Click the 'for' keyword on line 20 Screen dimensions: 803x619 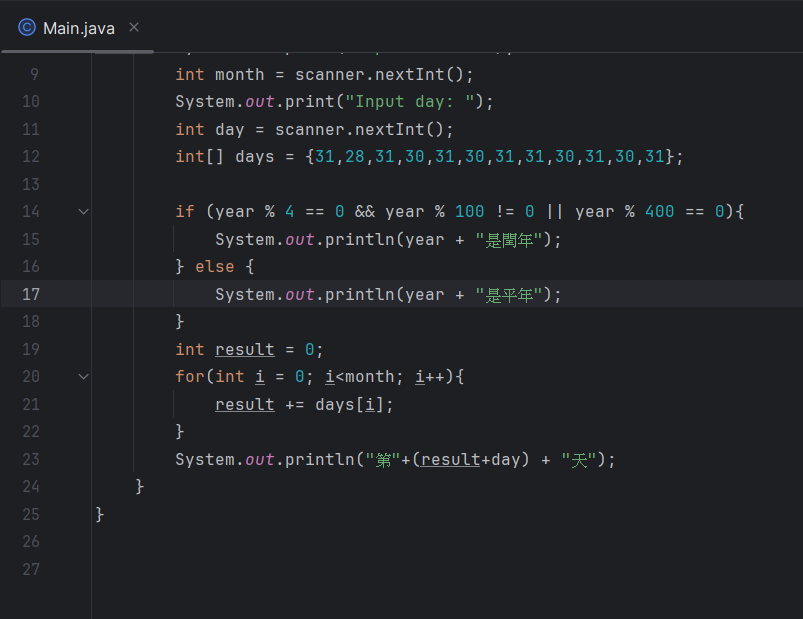190,377
